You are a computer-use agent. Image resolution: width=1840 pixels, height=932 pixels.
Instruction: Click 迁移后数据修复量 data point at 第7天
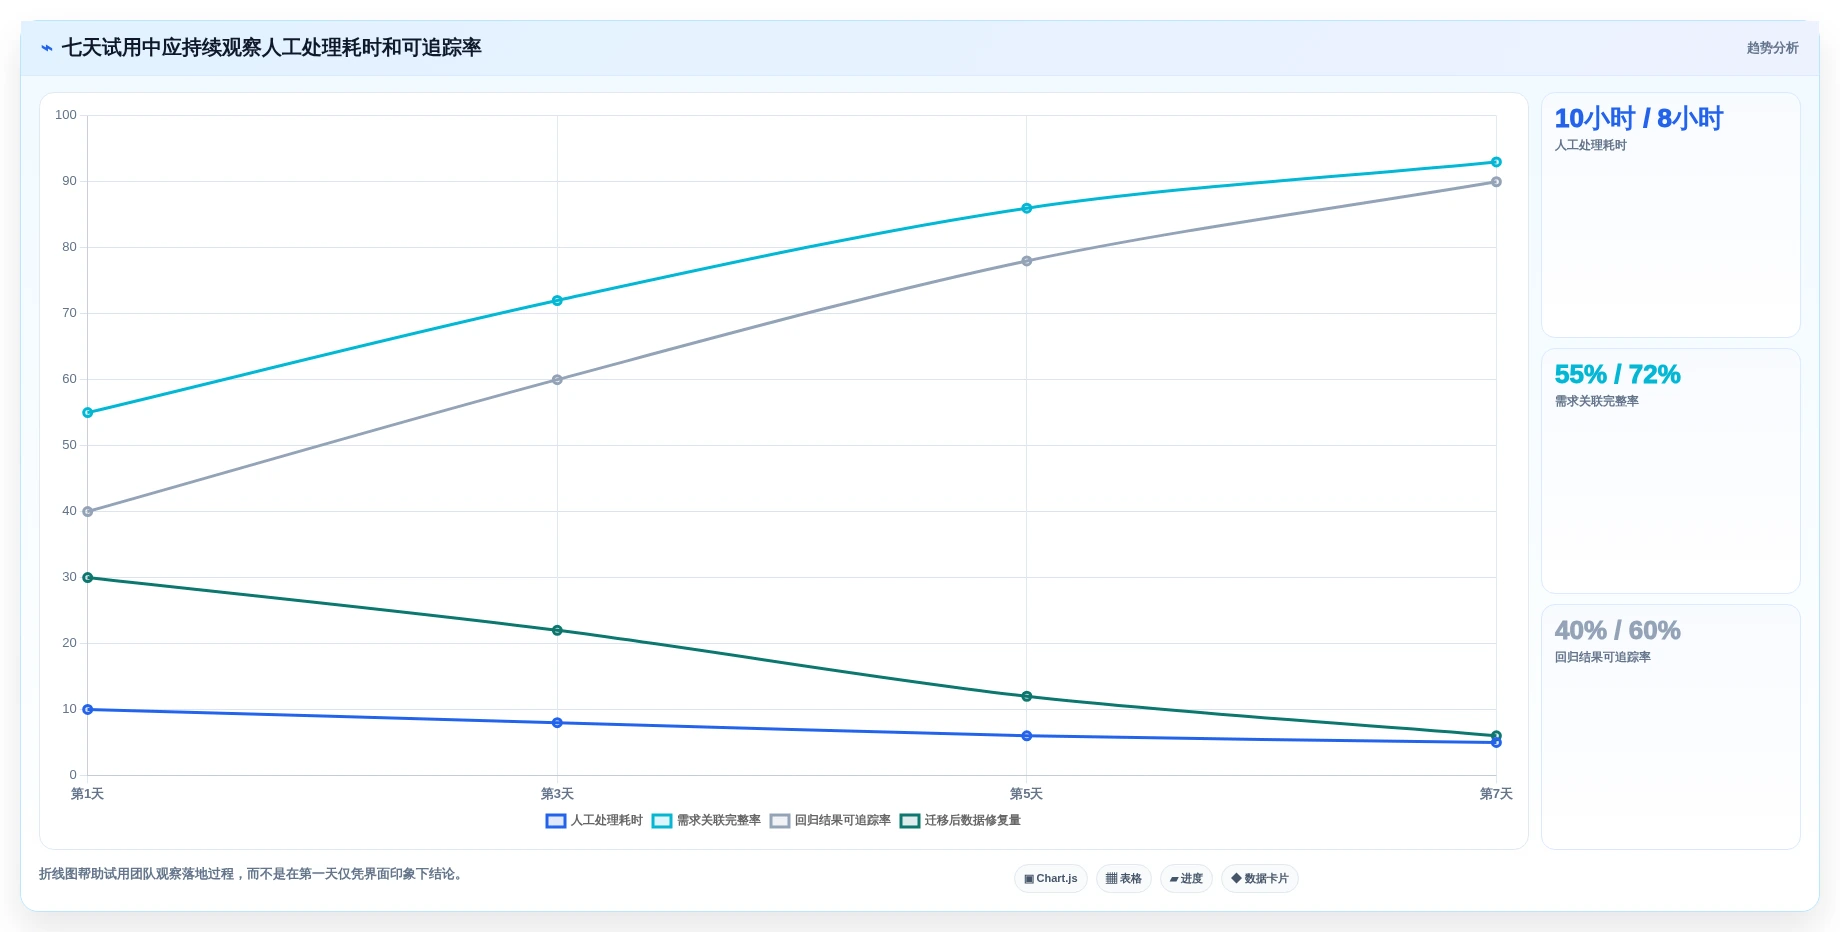pos(1496,736)
